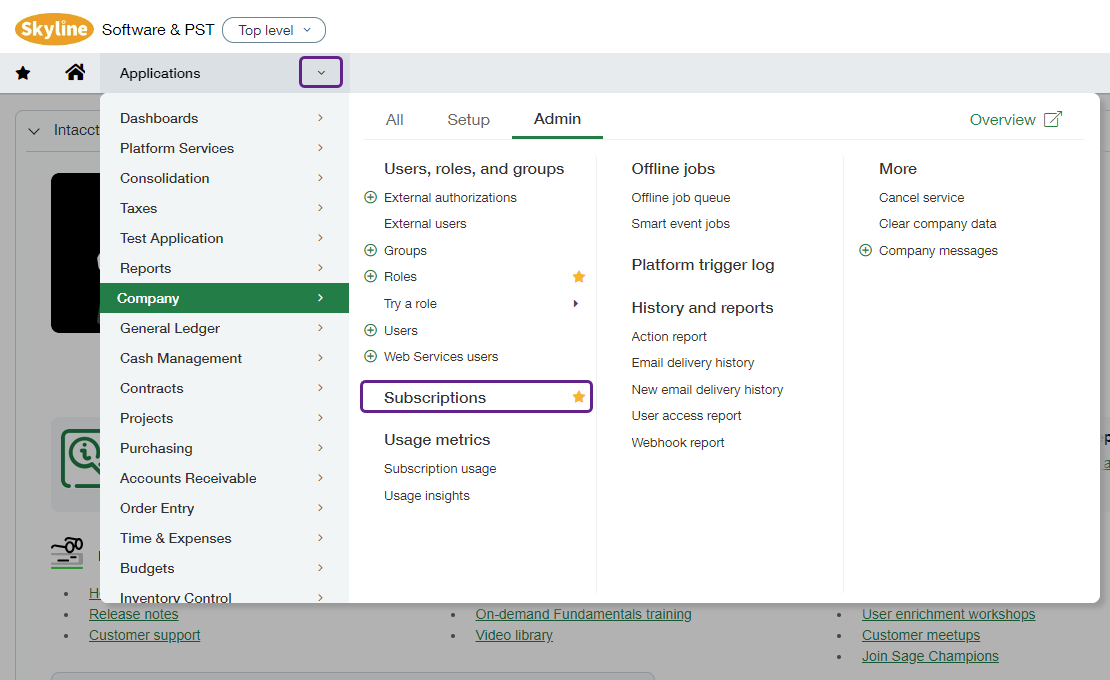Select the All tab
This screenshot has height=680, width=1110.
pyautogui.click(x=394, y=119)
